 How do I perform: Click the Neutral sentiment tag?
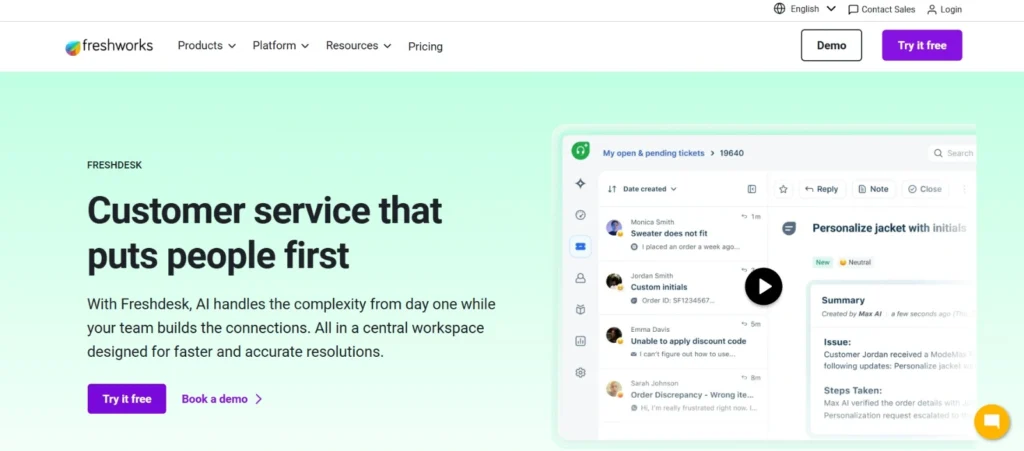(856, 262)
